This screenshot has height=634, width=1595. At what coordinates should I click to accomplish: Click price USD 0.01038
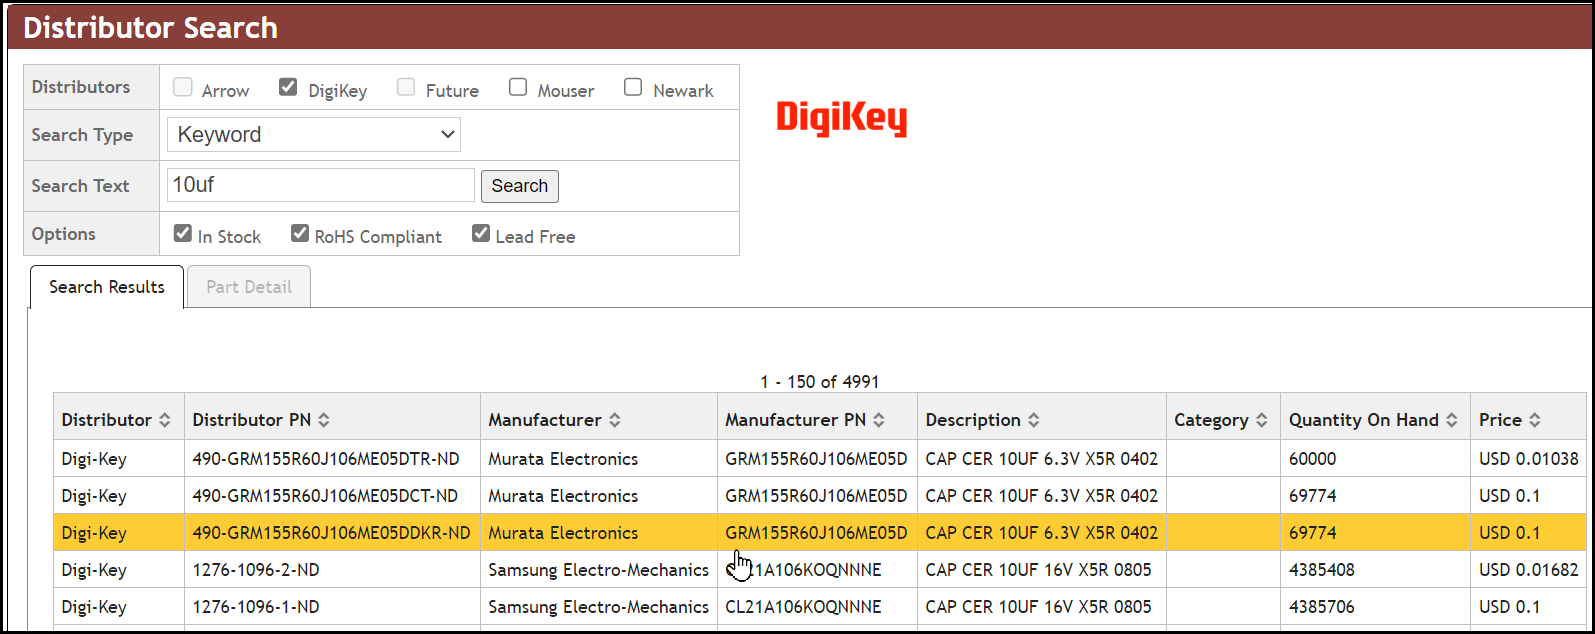point(1529,459)
